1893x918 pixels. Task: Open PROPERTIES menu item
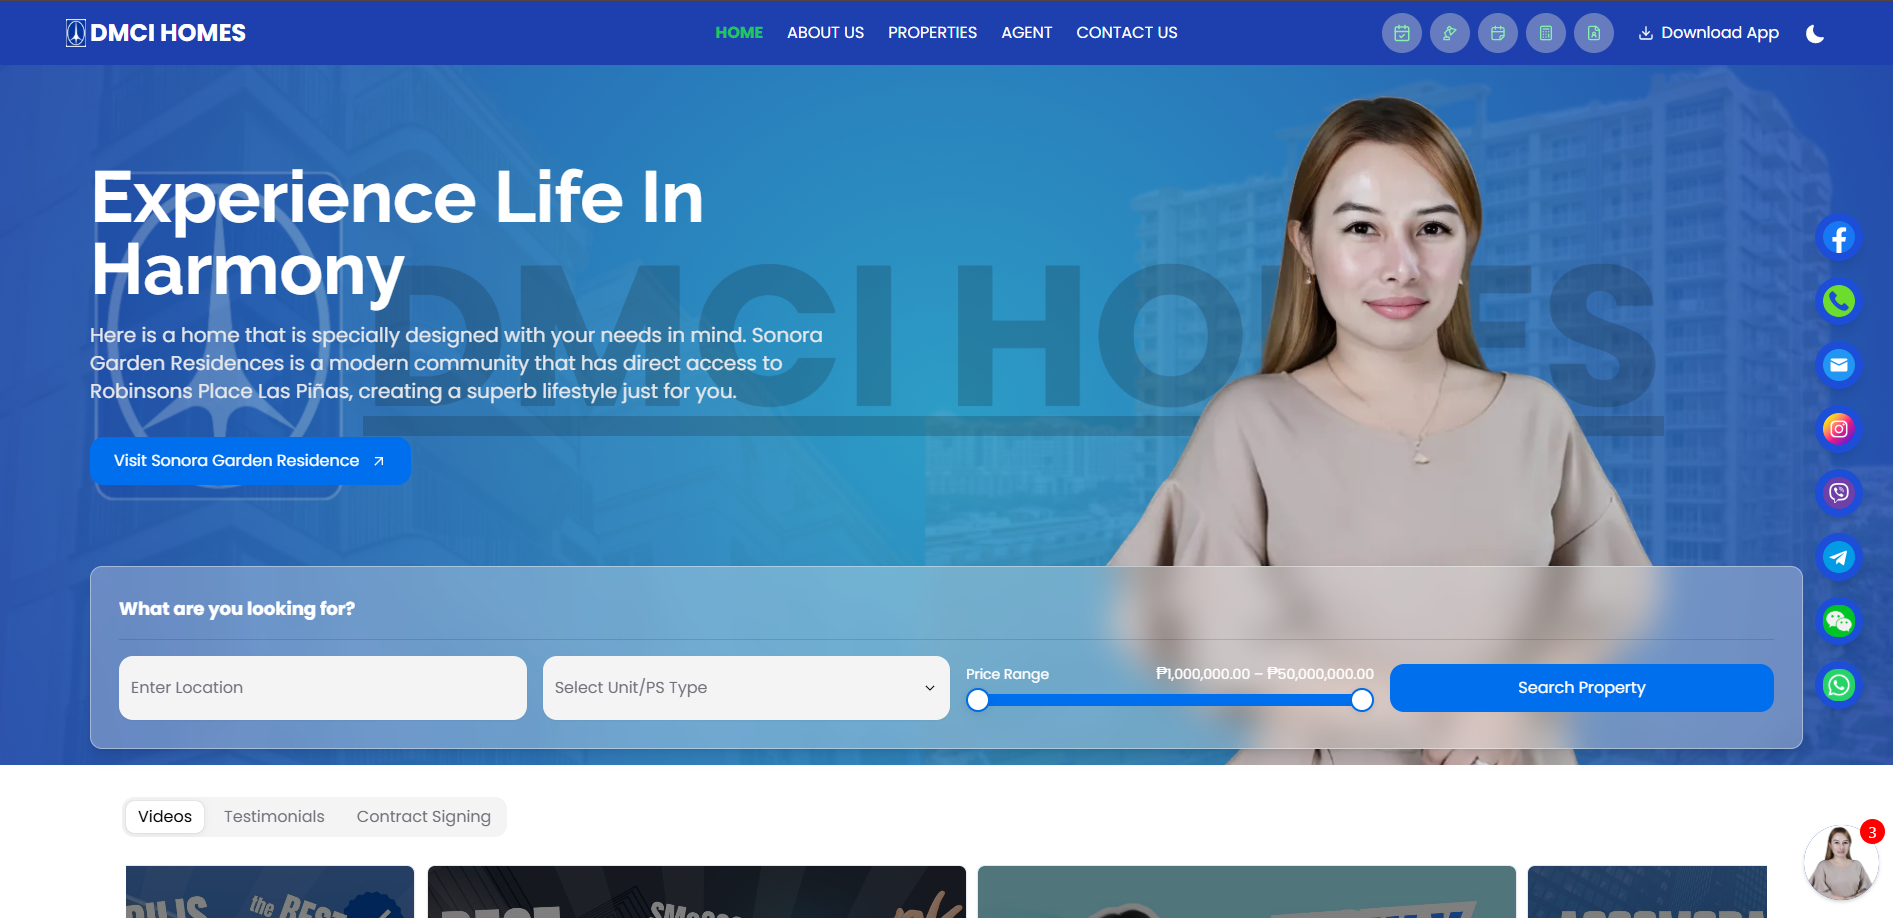pos(932,33)
